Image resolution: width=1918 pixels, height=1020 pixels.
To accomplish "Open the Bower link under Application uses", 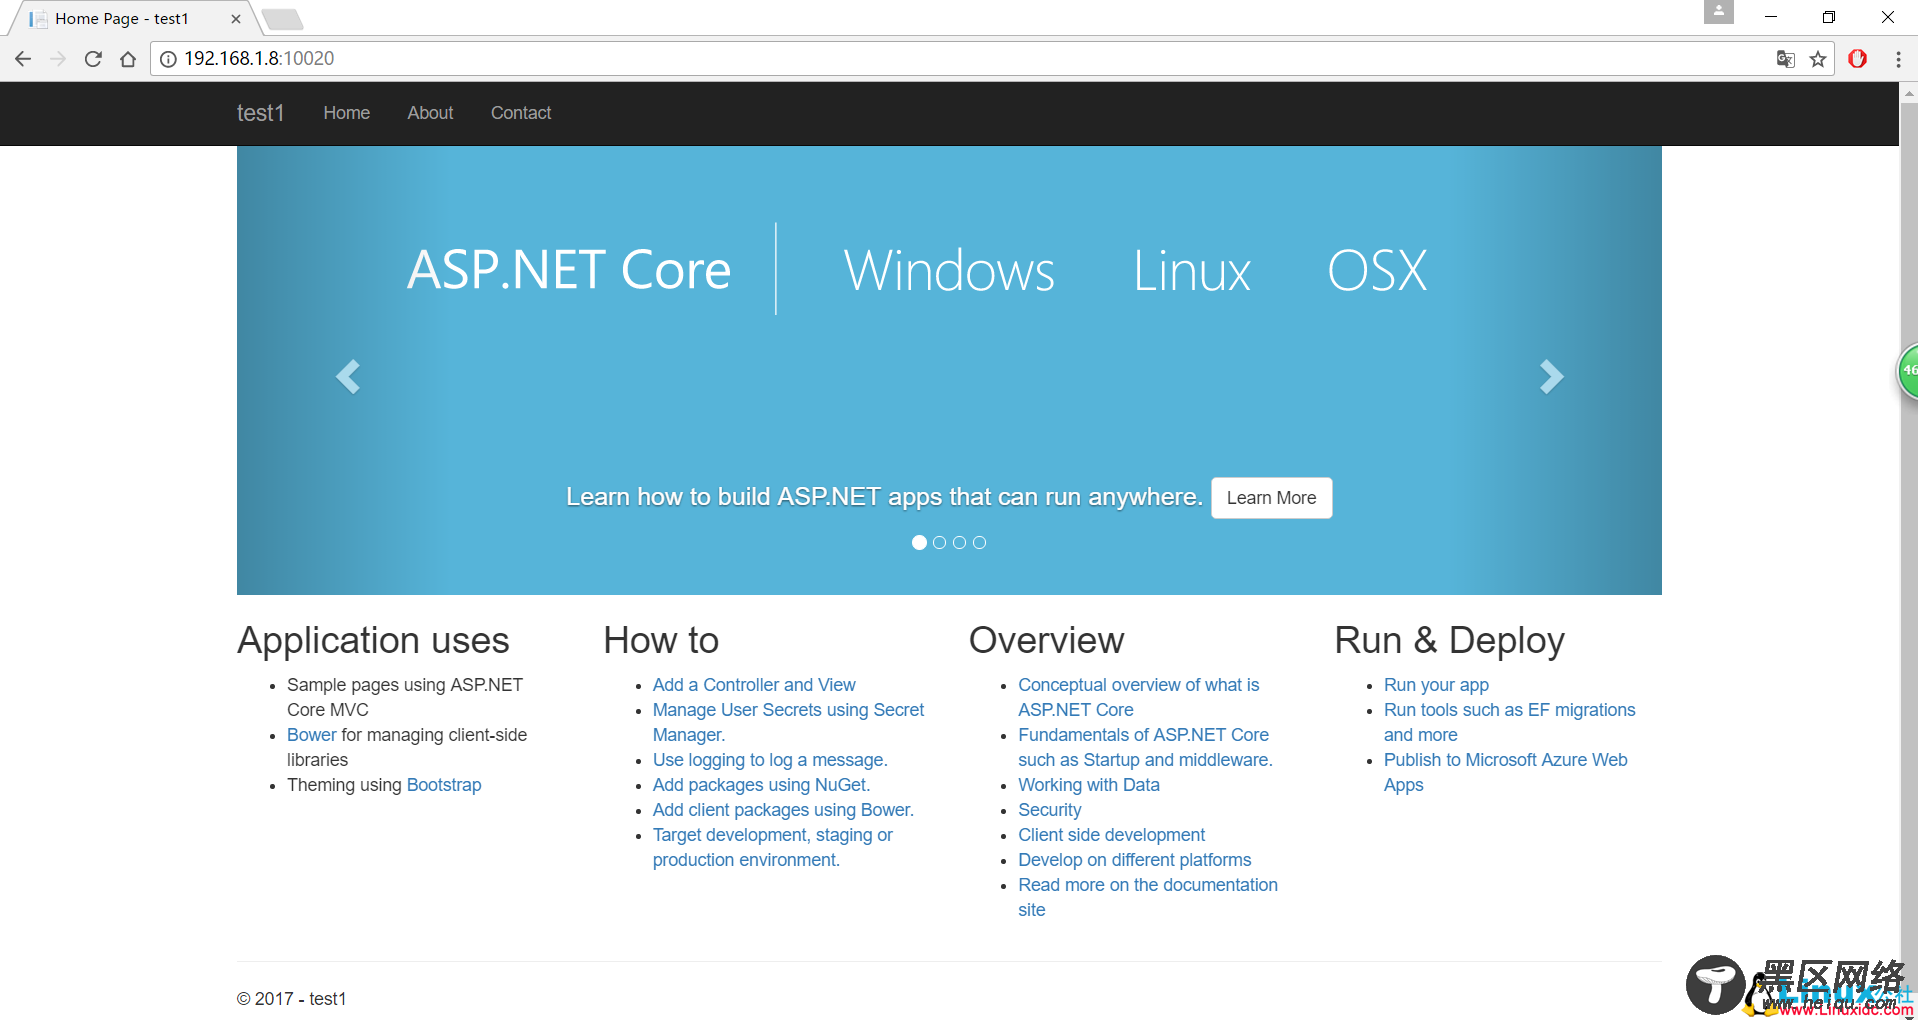I will pyautogui.click(x=312, y=735).
